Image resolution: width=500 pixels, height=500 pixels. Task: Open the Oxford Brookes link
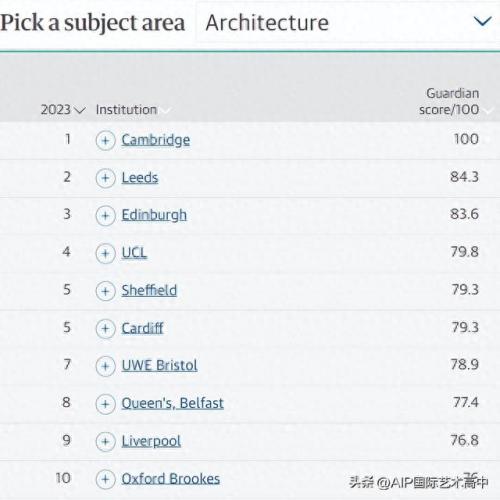[171, 479]
